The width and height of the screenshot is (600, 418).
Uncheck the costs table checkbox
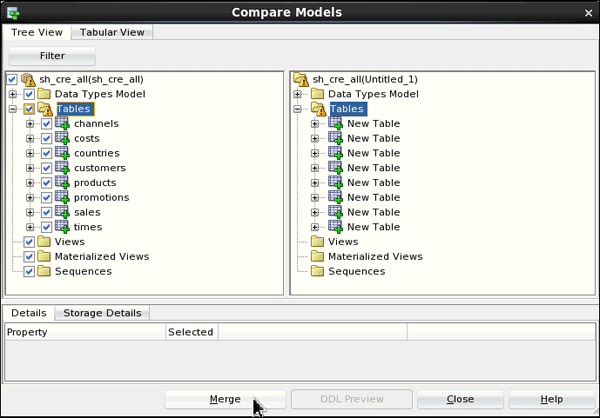tap(46, 138)
